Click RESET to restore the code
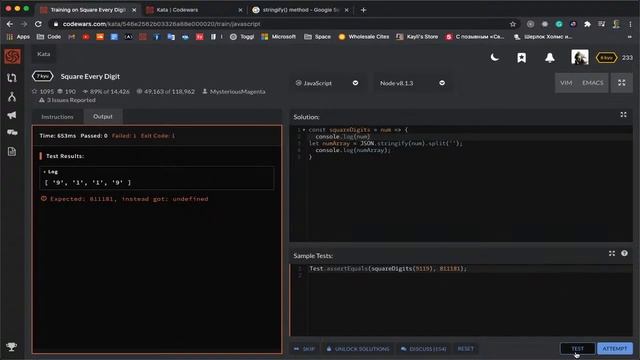This screenshot has height=360, width=640. click(466, 349)
